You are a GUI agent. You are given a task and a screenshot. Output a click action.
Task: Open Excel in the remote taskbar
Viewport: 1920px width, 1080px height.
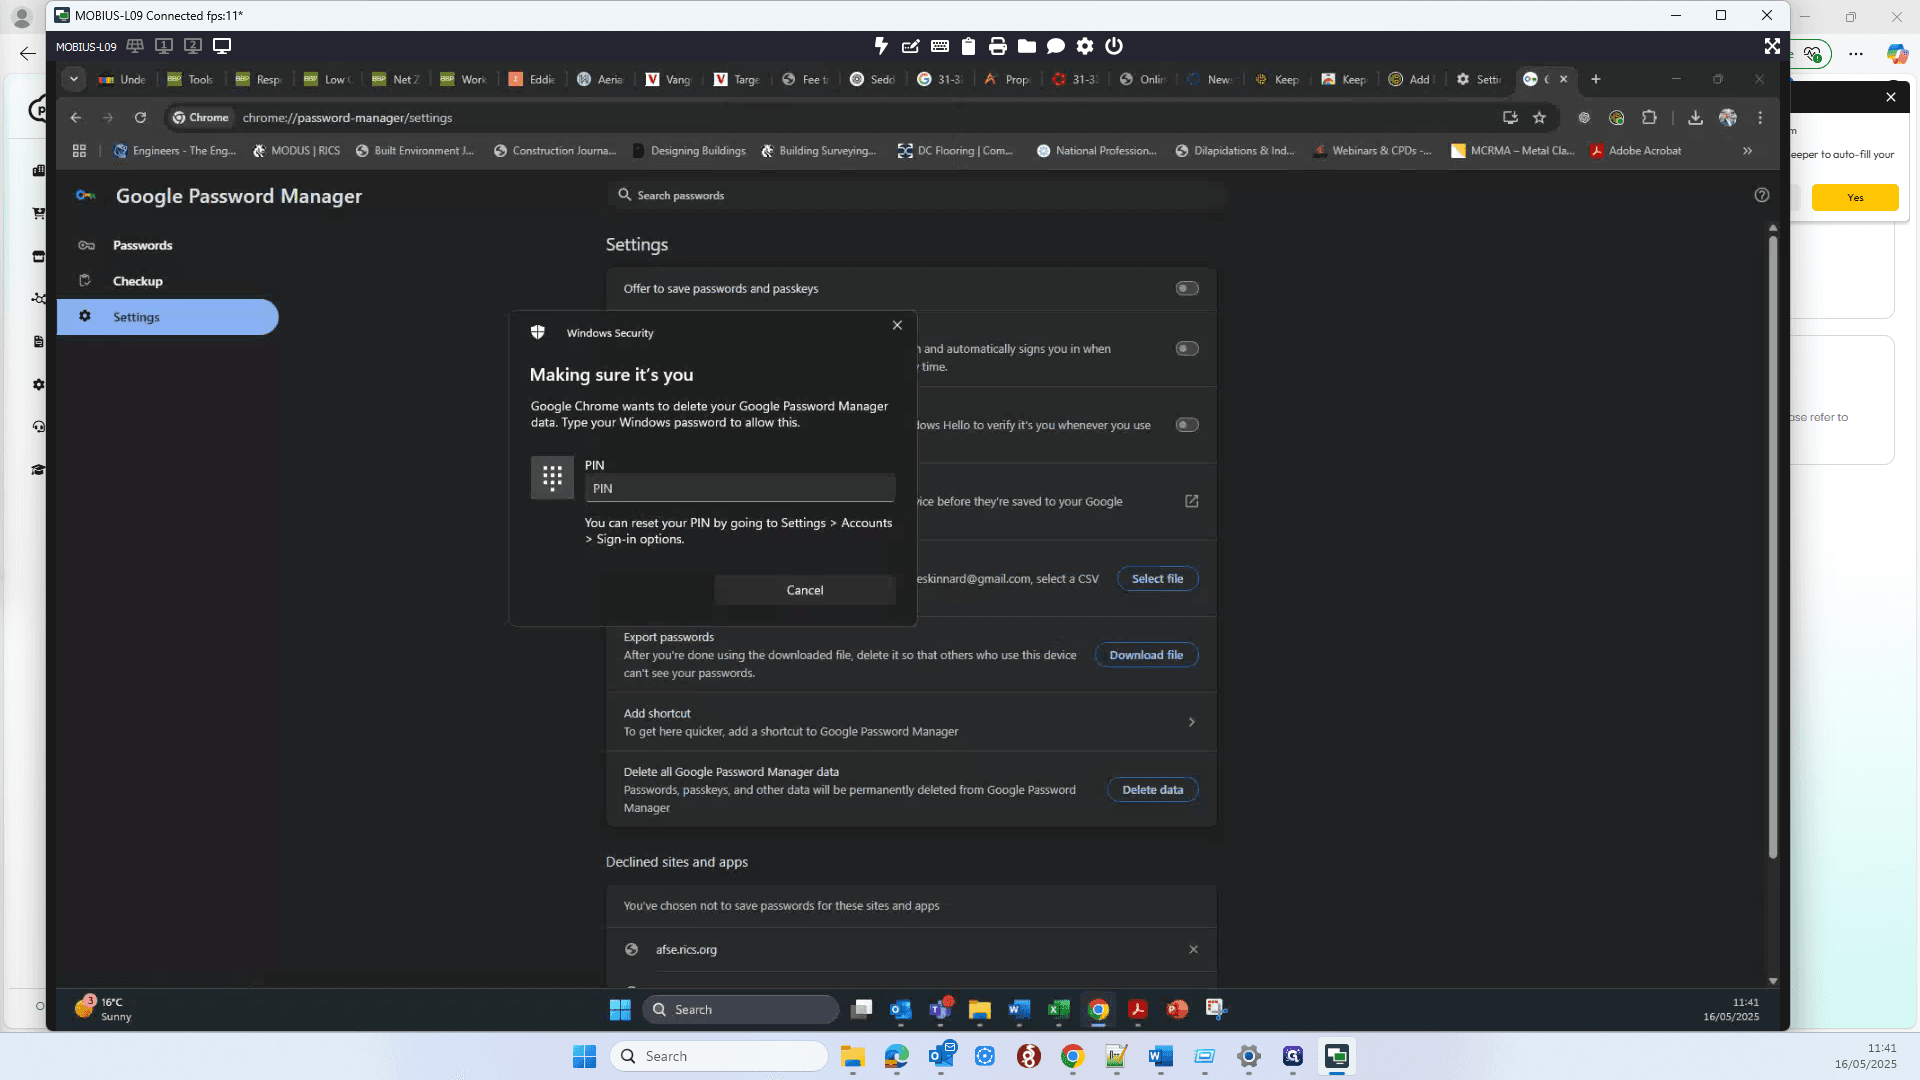(x=1058, y=1010)
